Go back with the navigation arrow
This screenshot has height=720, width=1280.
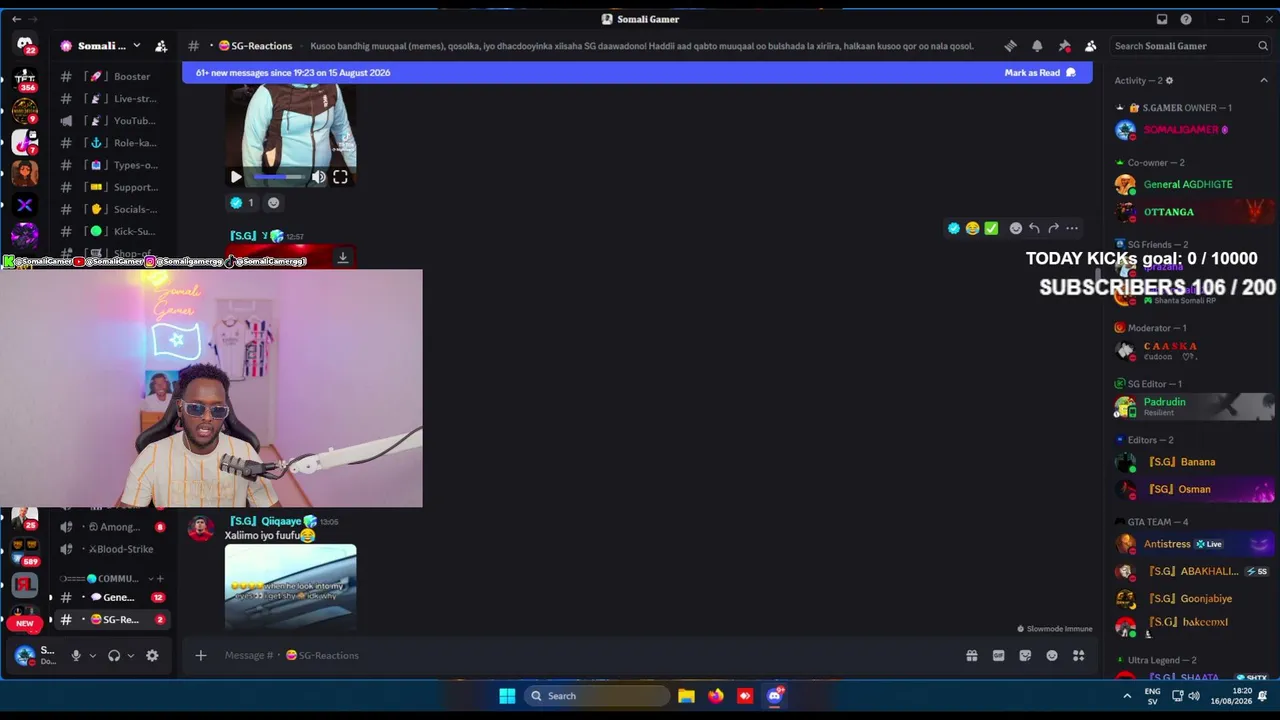point(16,19)
